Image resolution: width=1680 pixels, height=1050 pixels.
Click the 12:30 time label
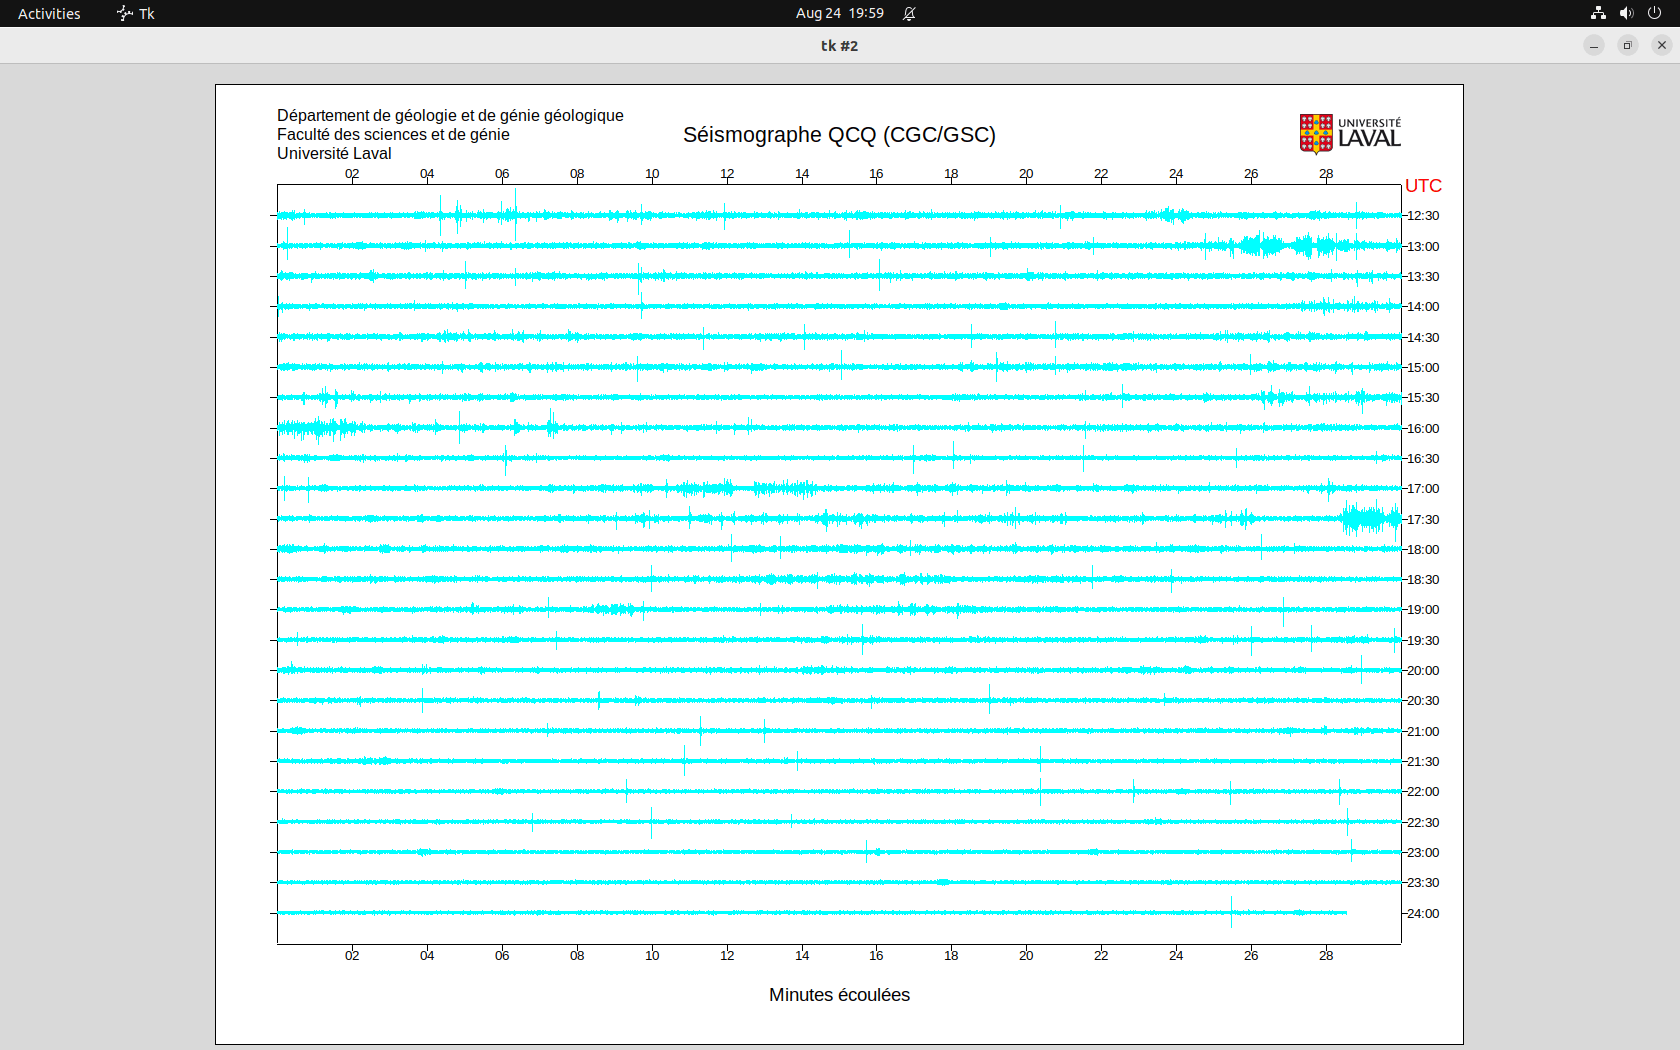pyautogui.click(x=1423, y=216)
